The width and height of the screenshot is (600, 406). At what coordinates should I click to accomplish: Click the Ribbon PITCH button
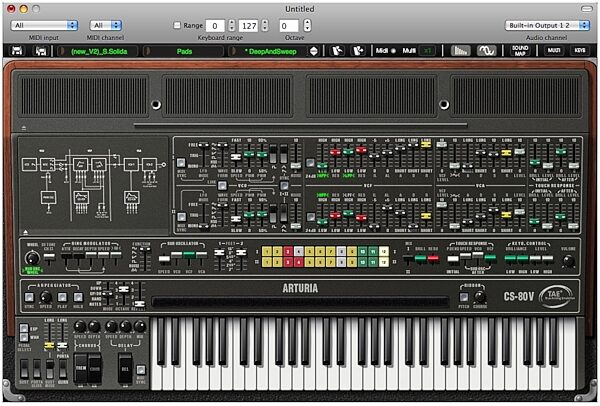tap(463, 297)
